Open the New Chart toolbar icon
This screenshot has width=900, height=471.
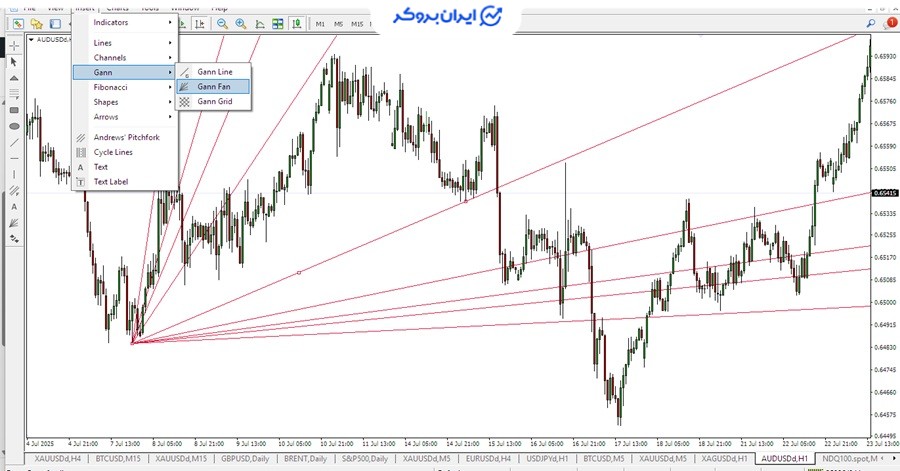(18, 24)
